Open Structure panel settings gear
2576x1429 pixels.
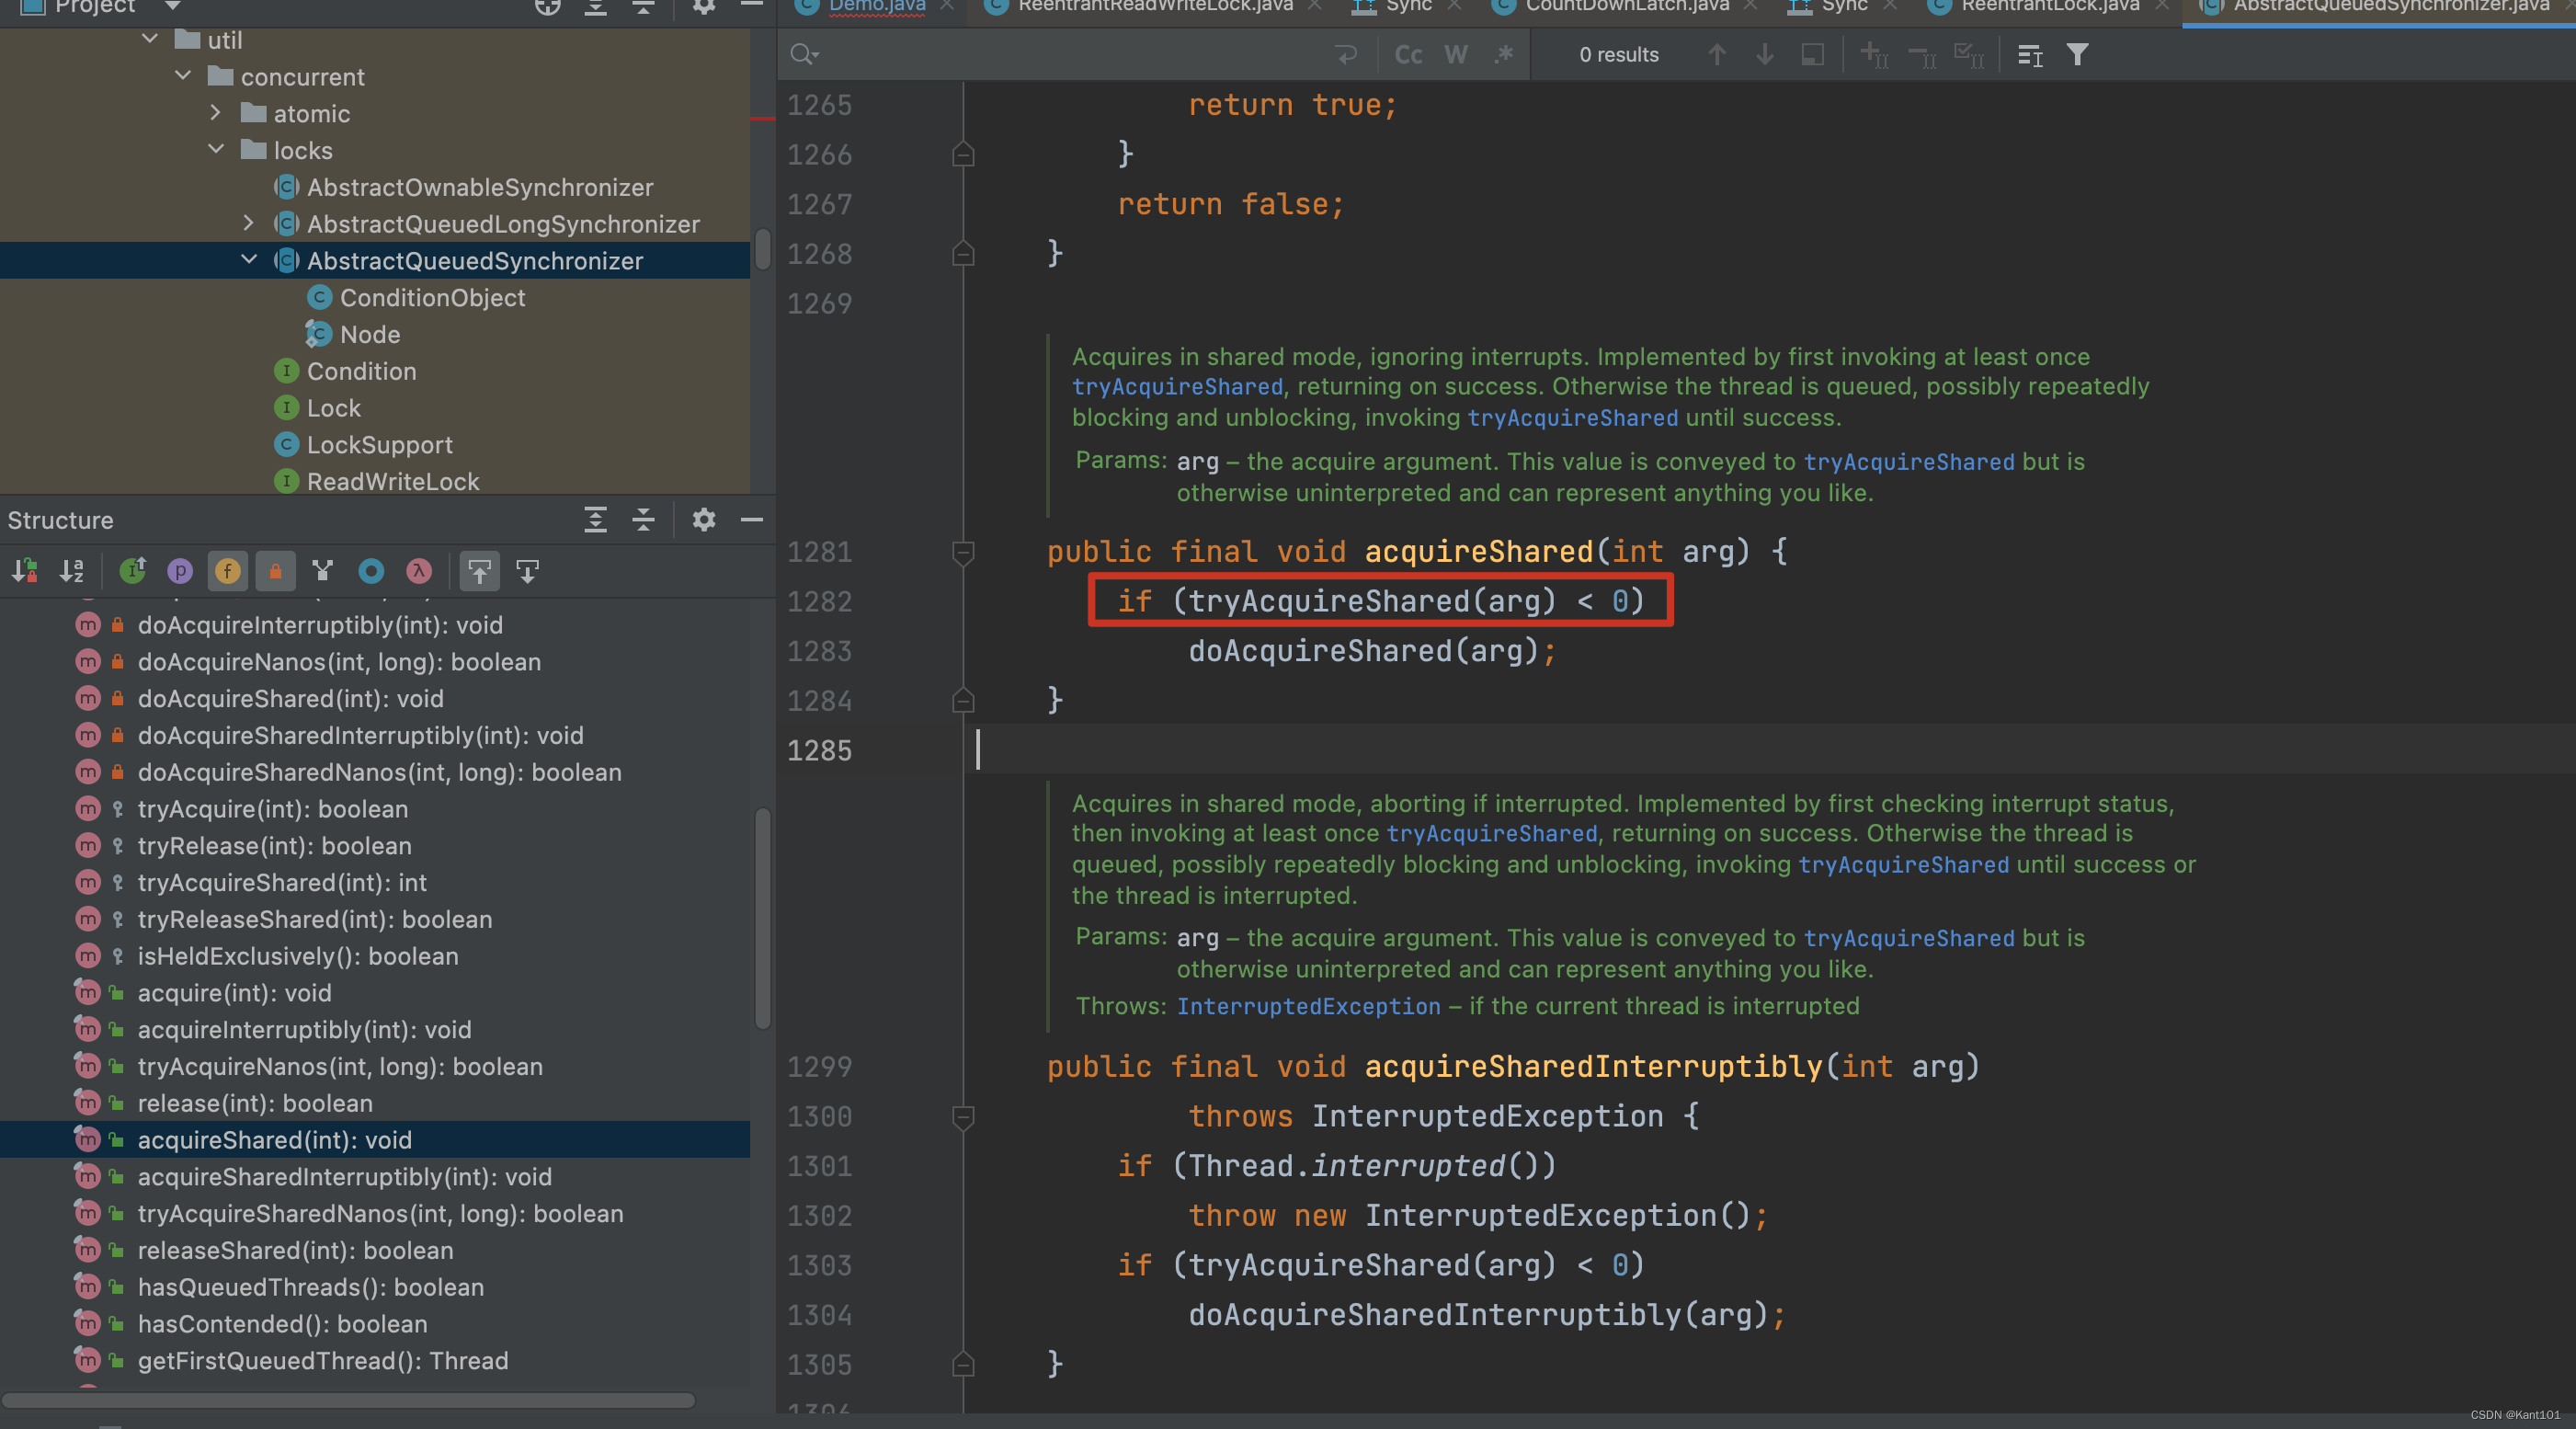click(703, 520)
